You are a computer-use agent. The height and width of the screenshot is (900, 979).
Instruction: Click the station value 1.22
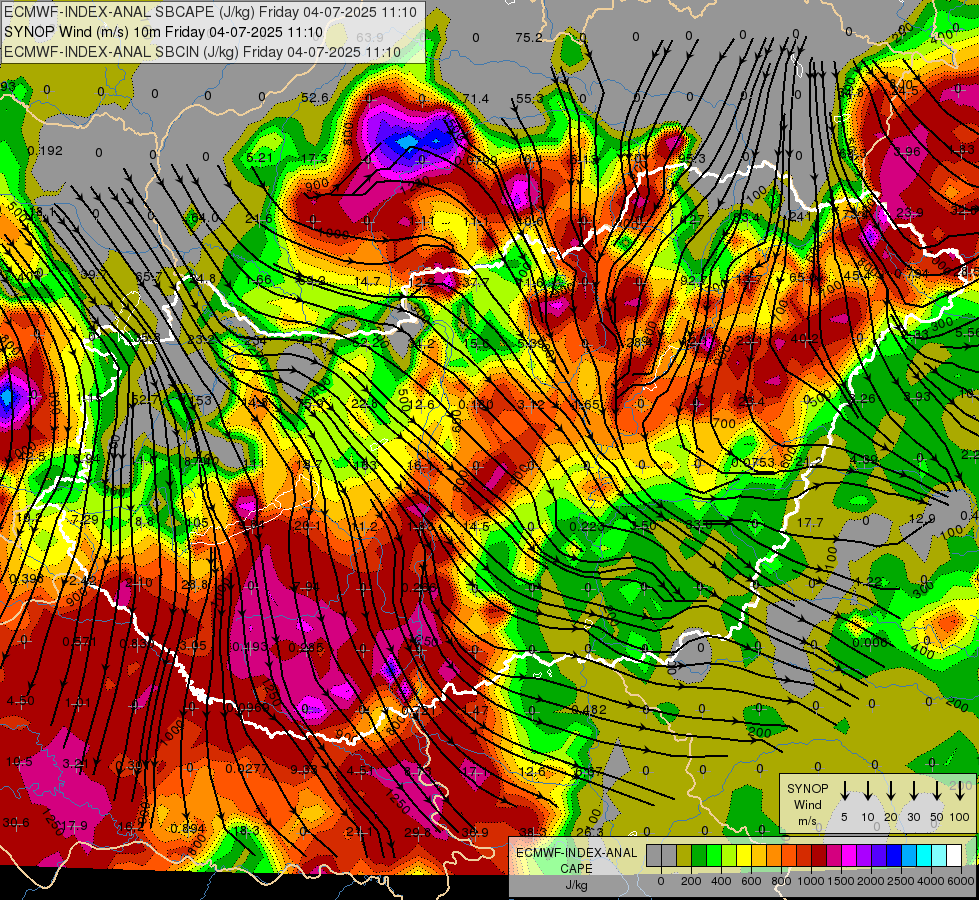(868, 581)
